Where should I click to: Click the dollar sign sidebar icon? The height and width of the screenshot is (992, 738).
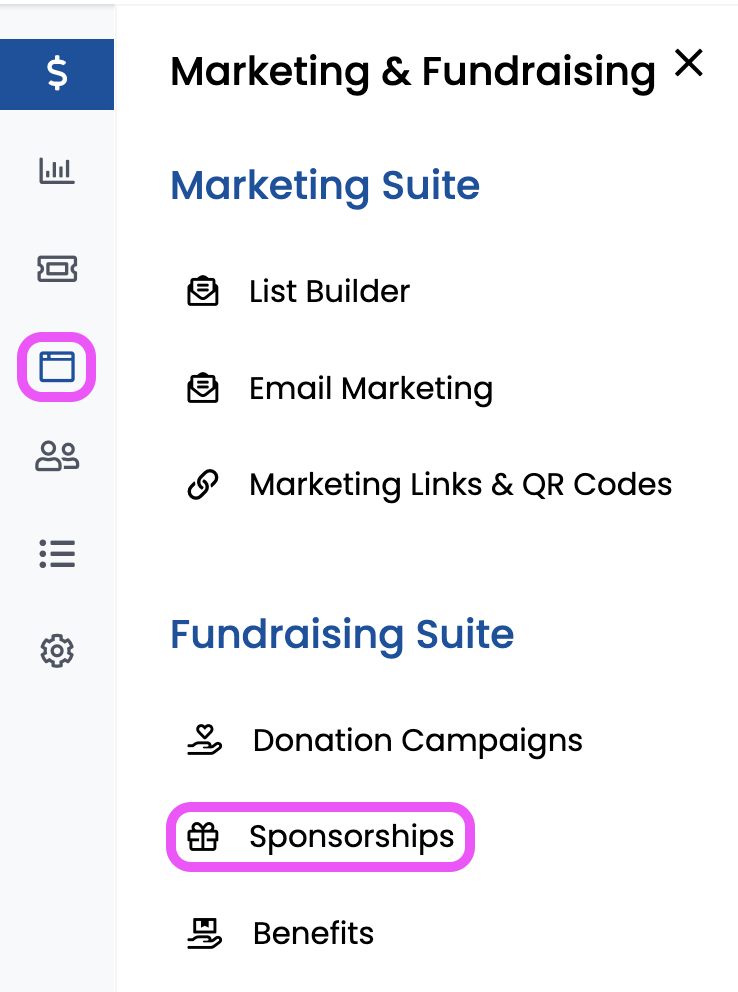point(57,74)
